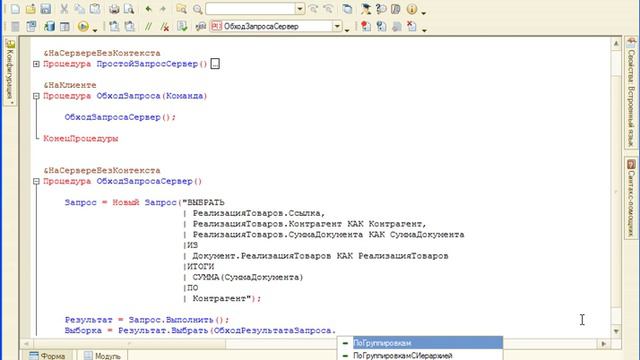Copy selection via the toolbar Copy icon
The height and width of the screenshot is (360, 640).
click(x=80, y=9)
